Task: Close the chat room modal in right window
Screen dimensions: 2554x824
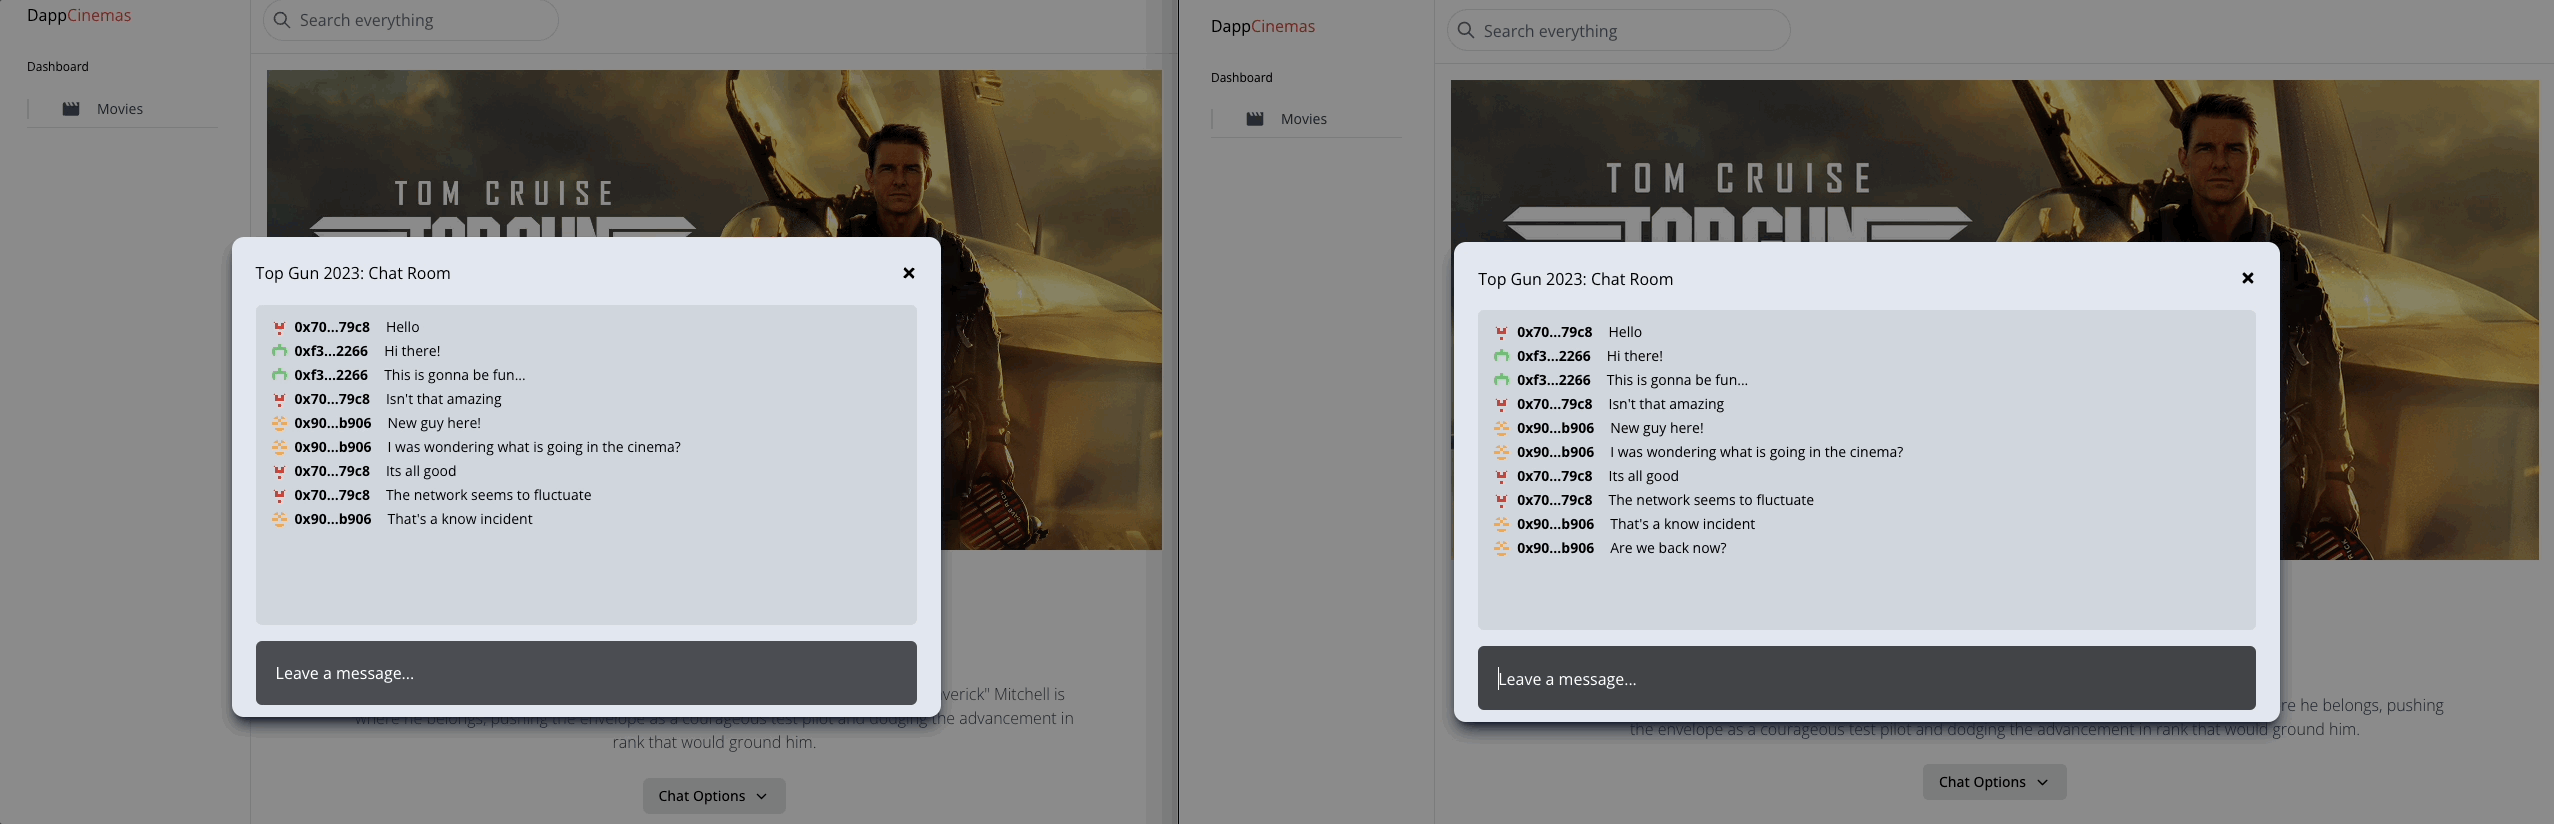Action: coord(2248,278)
